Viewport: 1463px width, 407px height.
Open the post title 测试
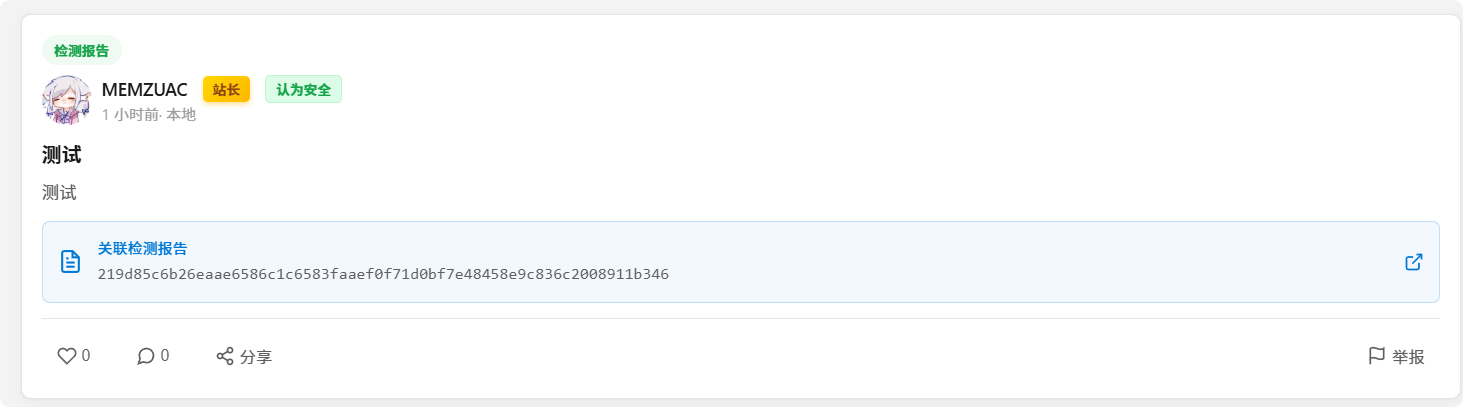point(62,155)
